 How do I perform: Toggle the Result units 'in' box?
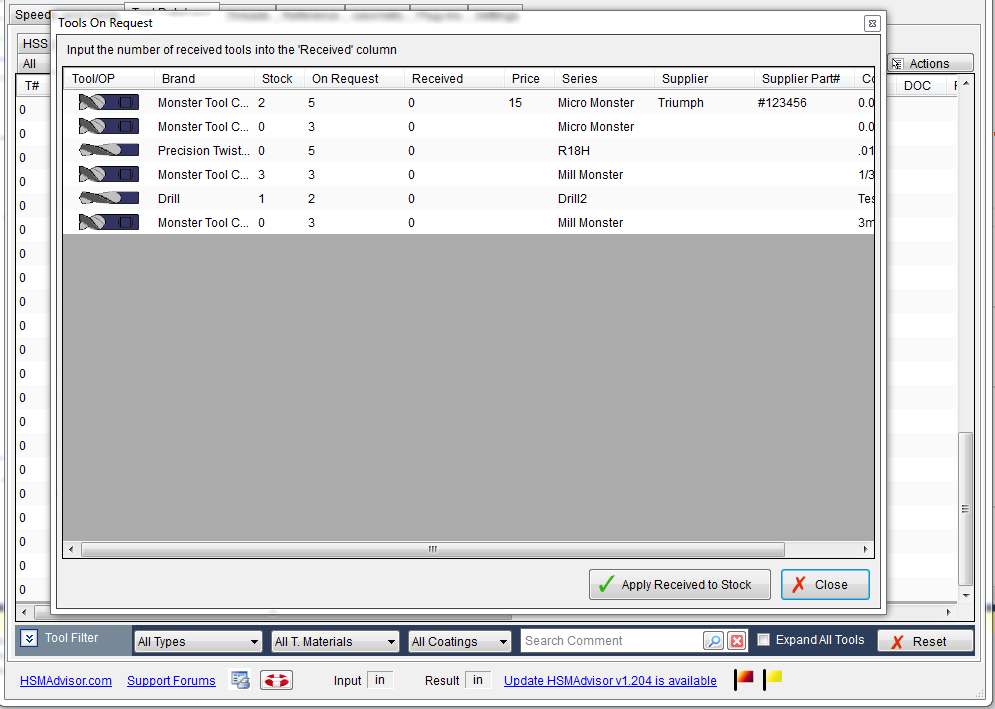(478, 680)
